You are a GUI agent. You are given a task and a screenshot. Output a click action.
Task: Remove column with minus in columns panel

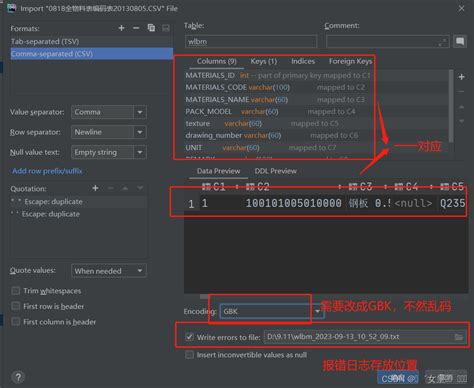[x=461, y=91]
